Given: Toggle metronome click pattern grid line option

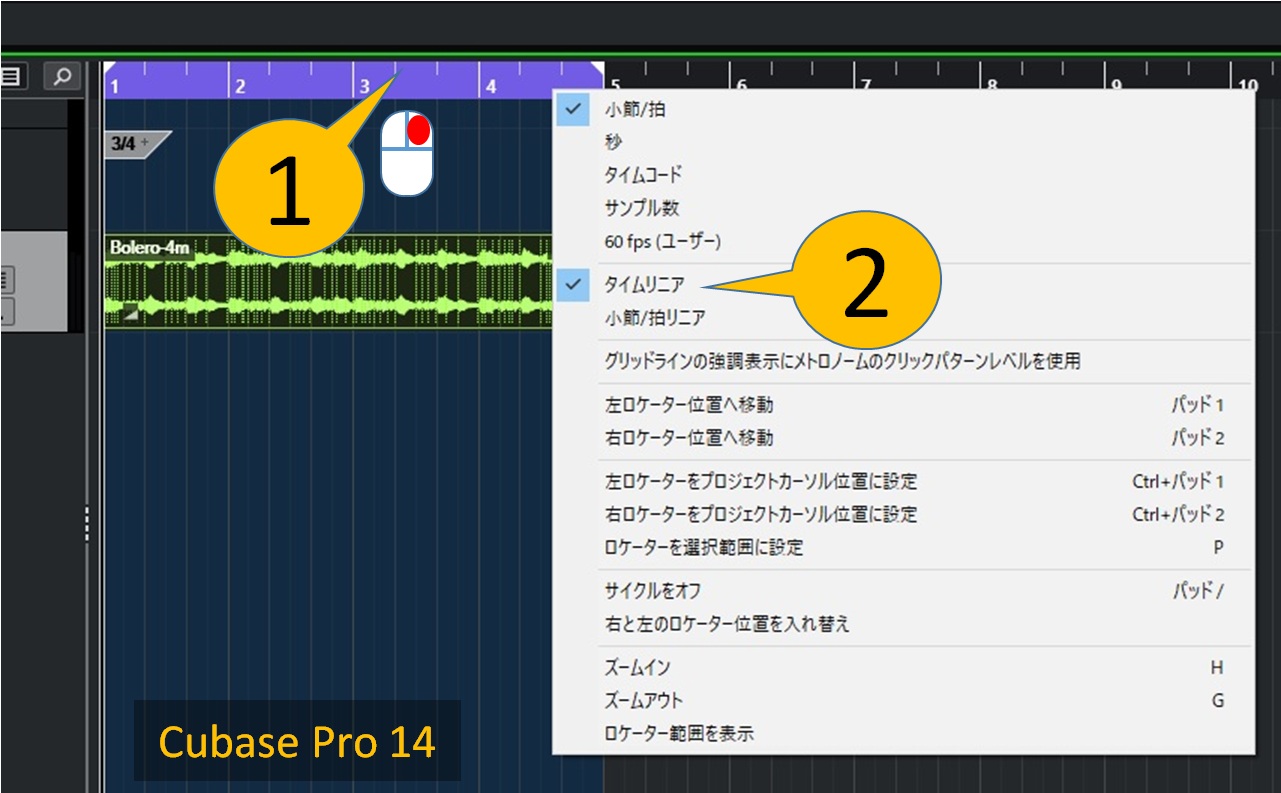Looking at the screenshot, I should pos(841,361).
